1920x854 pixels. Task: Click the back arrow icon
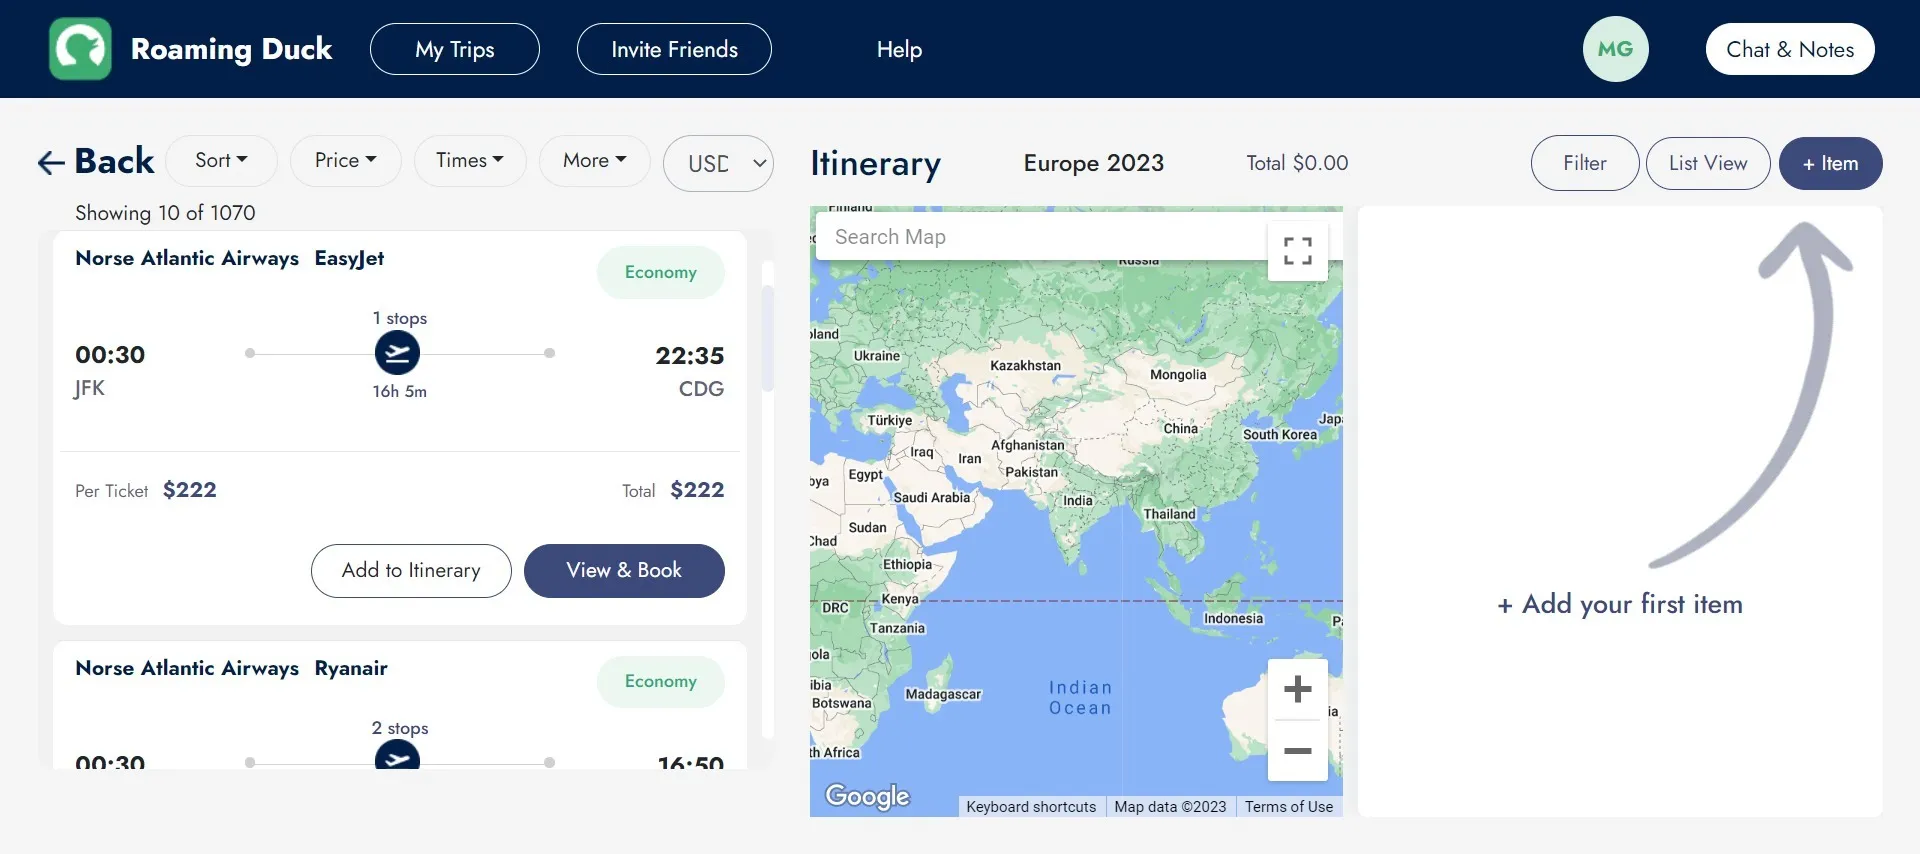[51, 162]
